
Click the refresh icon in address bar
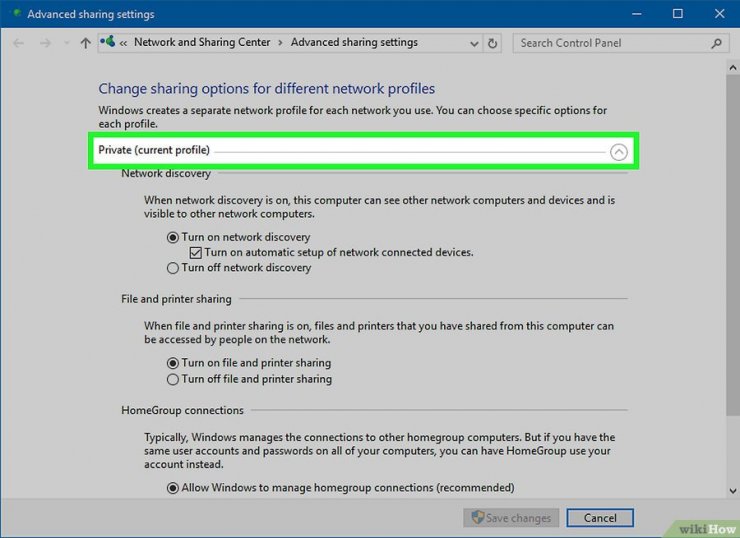point(492,44)
